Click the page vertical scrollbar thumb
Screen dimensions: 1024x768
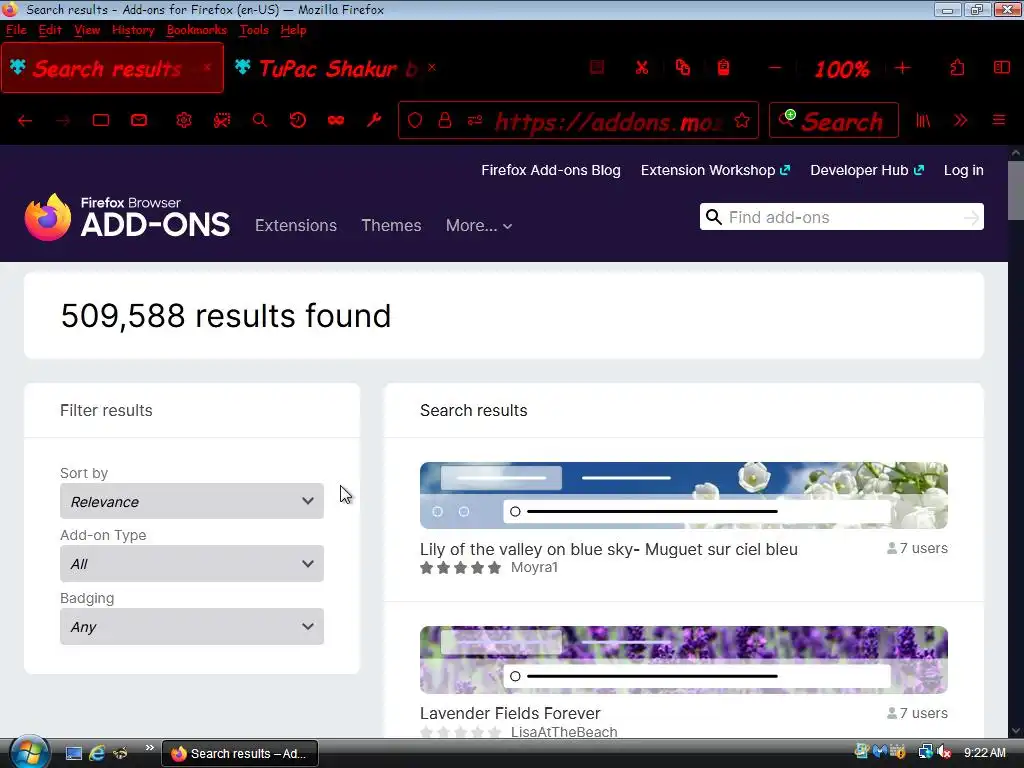(1016, 190)
